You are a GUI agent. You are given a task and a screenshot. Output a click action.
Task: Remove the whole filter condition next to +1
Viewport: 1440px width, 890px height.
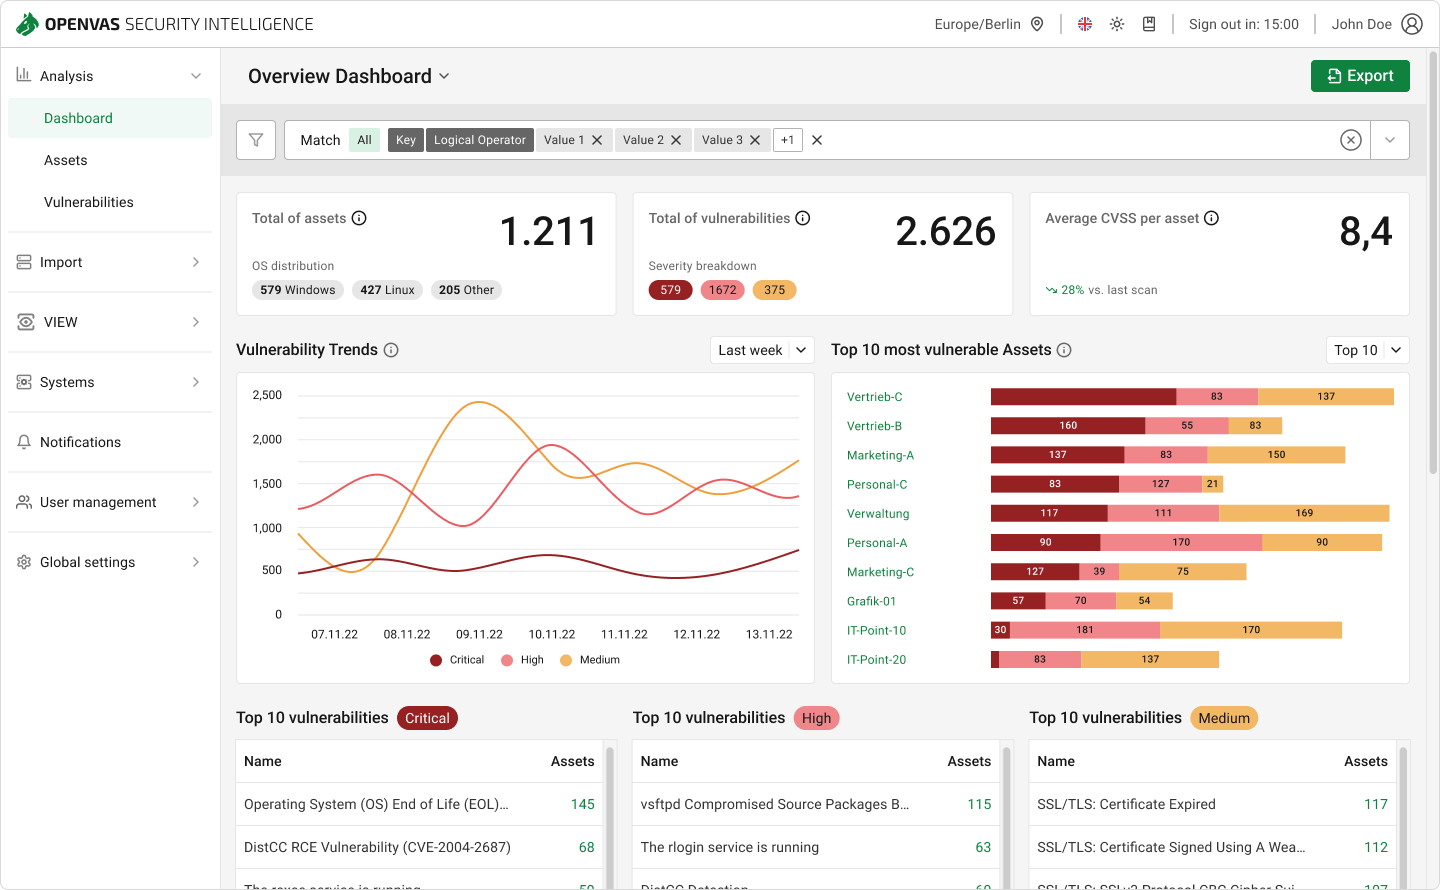pos(817,140)
